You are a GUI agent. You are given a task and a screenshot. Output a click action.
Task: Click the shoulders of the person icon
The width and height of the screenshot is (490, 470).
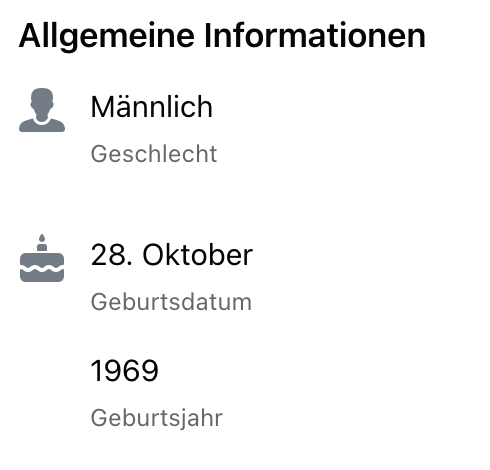coord(42,126)
